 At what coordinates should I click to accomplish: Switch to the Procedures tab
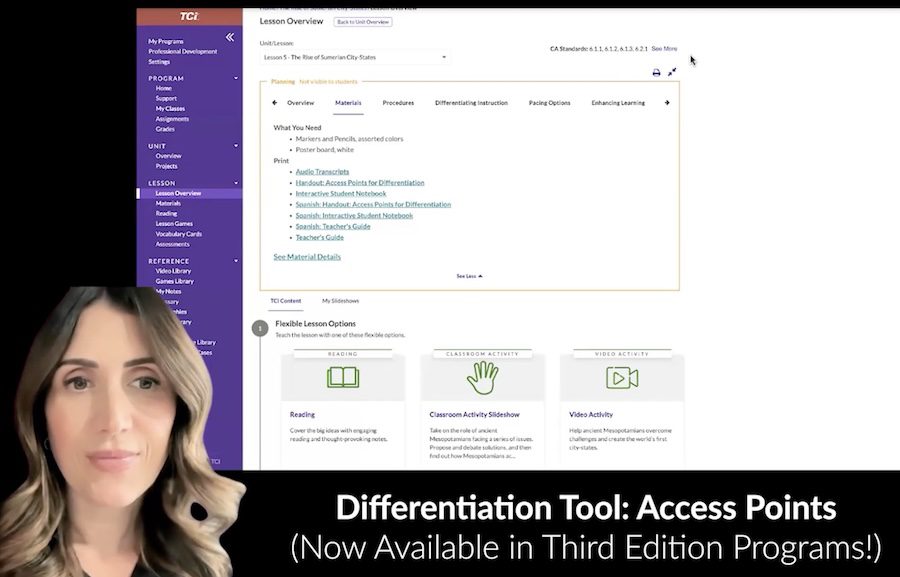click(398, 103)
